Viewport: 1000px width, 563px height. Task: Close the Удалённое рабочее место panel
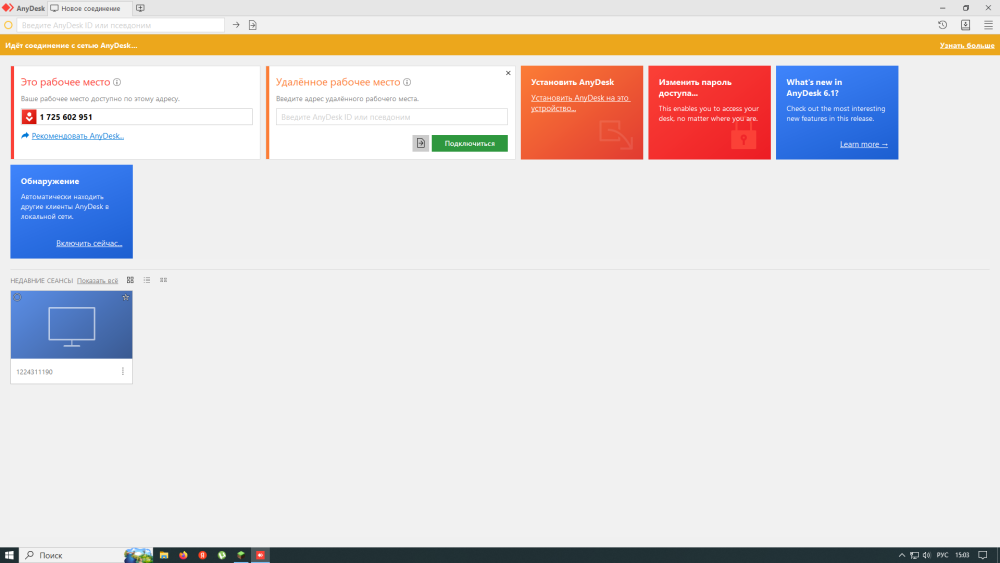[x=508, y=73]
